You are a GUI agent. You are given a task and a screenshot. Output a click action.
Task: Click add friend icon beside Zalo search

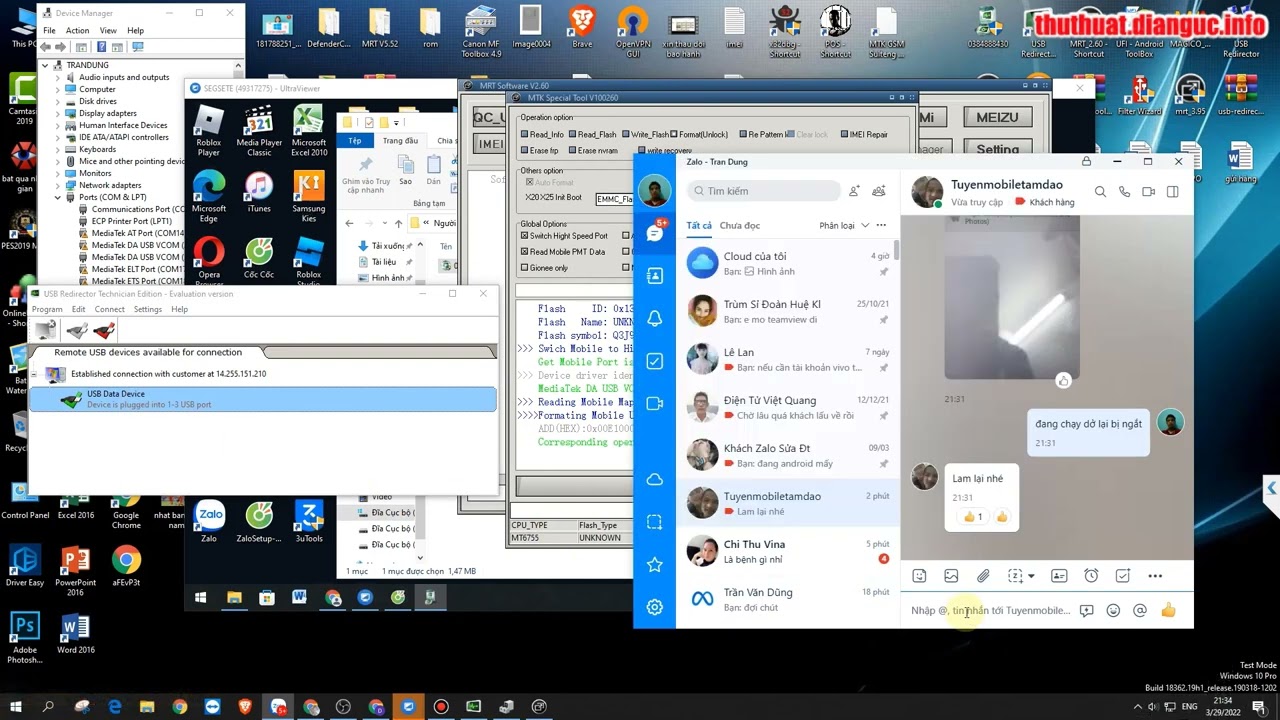pyautogui.click(x=854, y=191)
